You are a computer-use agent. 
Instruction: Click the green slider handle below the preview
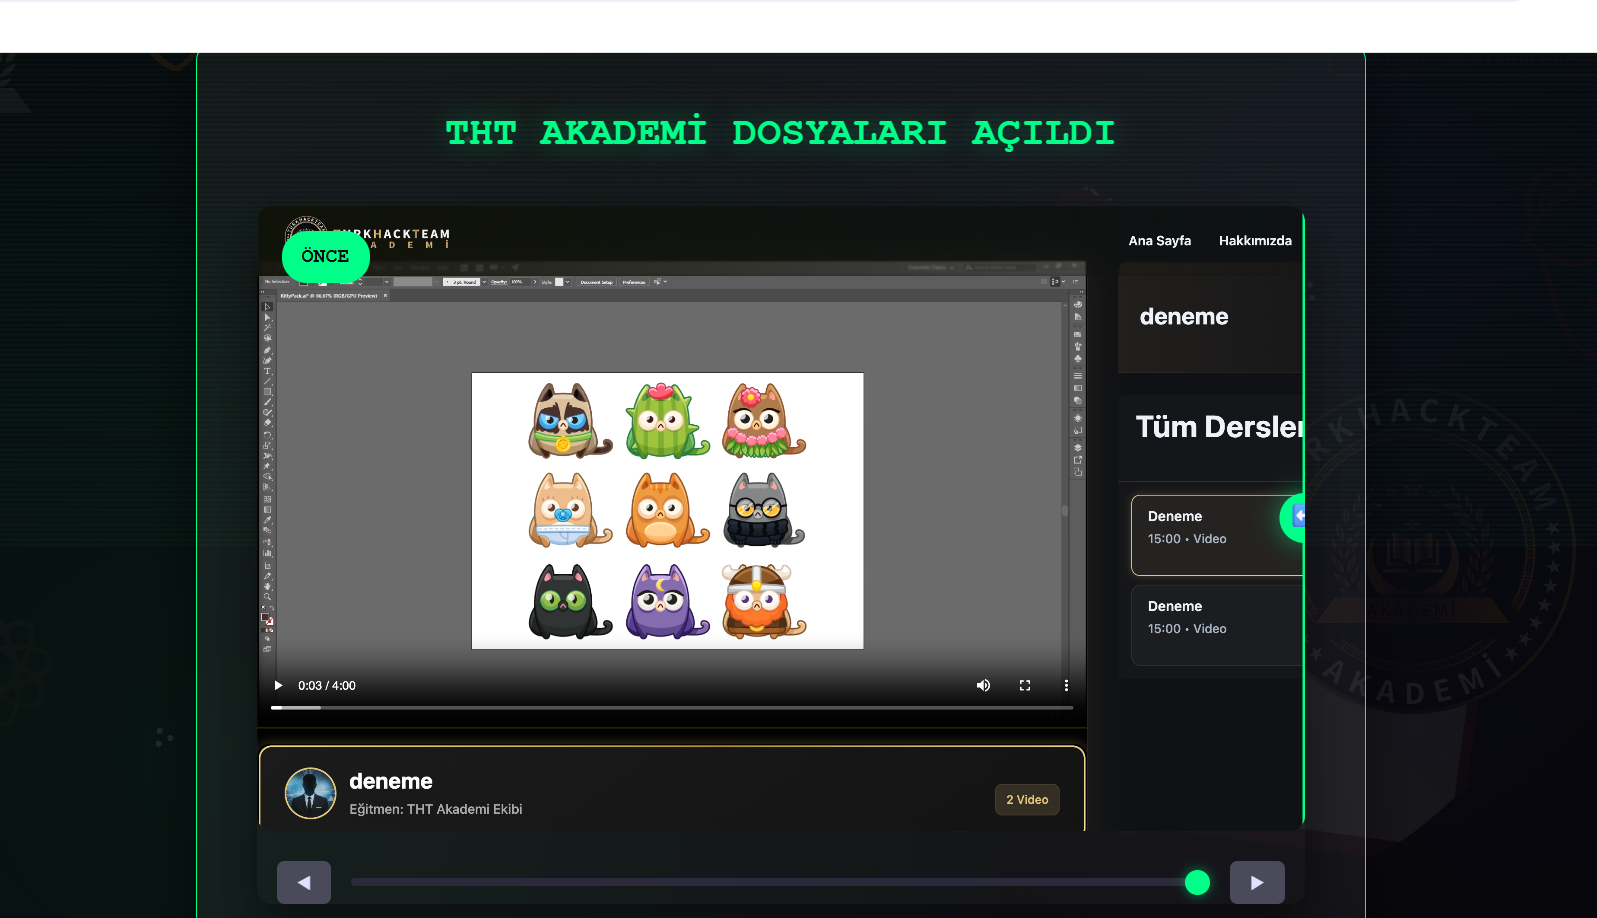(x=1197, y=882)
